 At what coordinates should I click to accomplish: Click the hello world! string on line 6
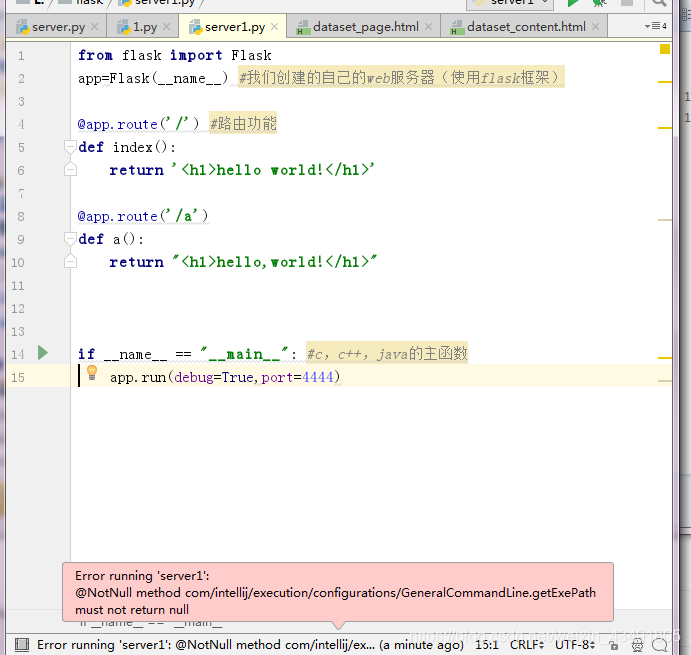click(x=273, y=170)
